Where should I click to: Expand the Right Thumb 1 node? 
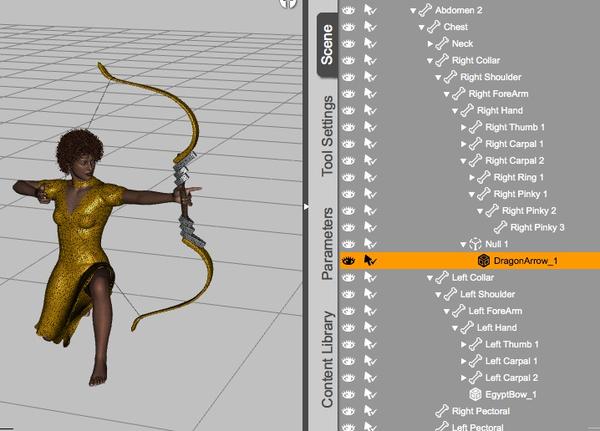(463, 127)
